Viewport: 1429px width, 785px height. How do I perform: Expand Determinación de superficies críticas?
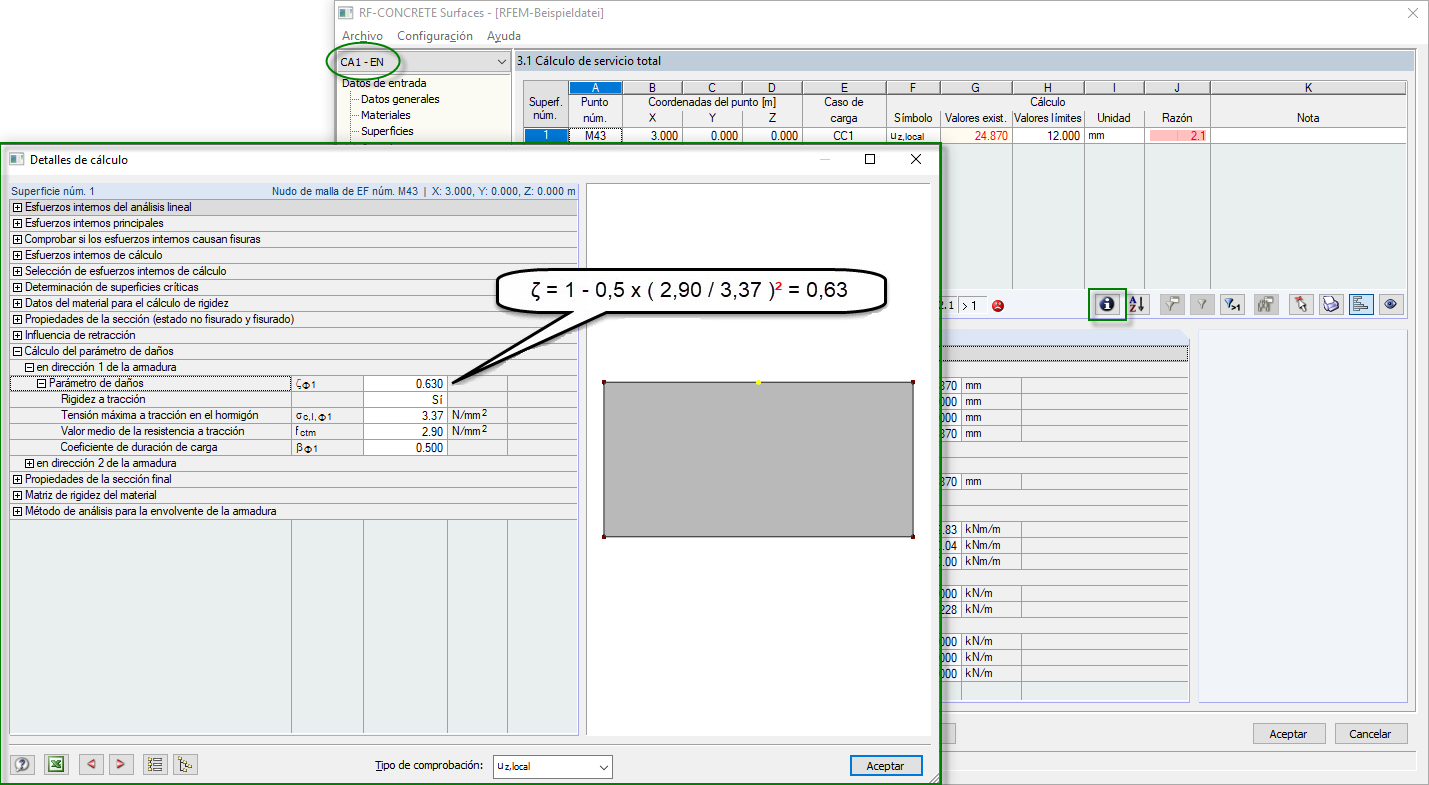(17, 287)
